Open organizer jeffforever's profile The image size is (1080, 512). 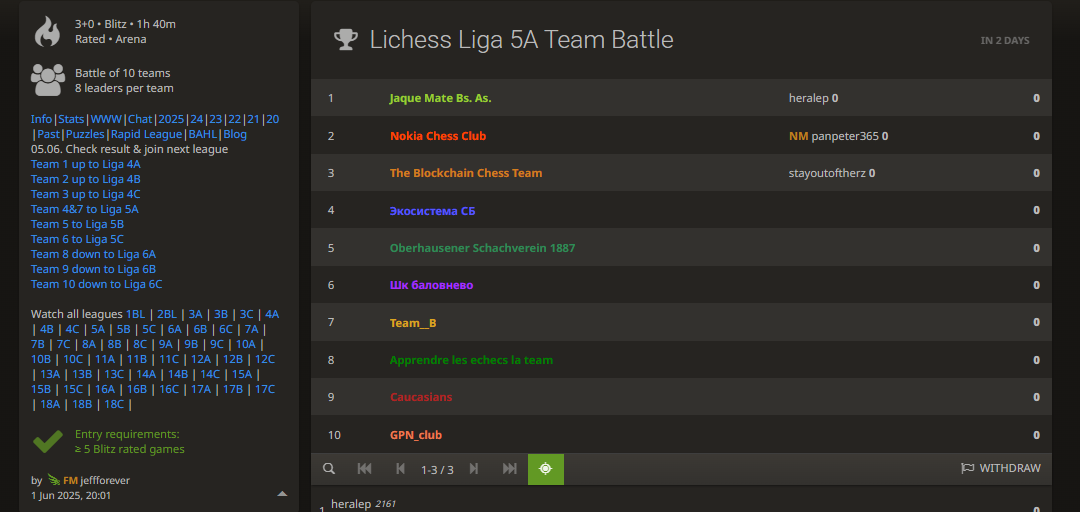[105, 480]
